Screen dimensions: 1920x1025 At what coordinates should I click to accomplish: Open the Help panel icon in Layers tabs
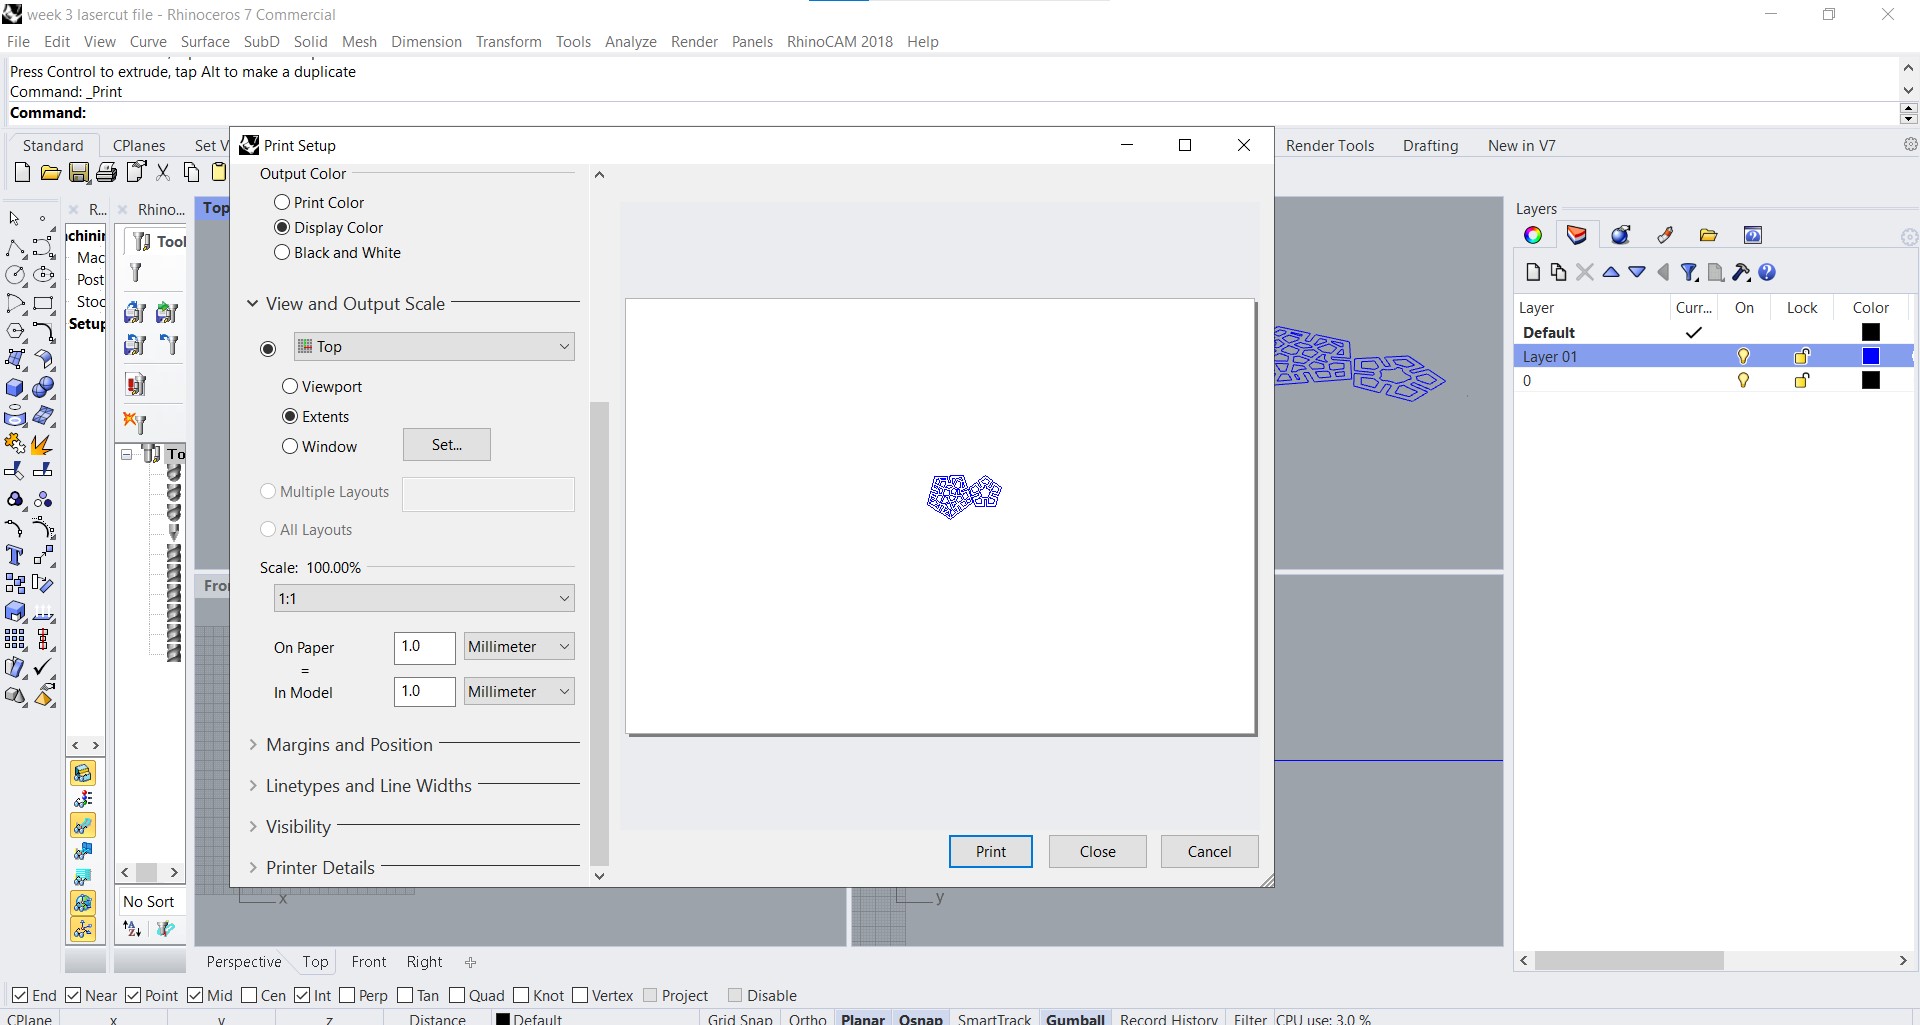point(1753,235)
